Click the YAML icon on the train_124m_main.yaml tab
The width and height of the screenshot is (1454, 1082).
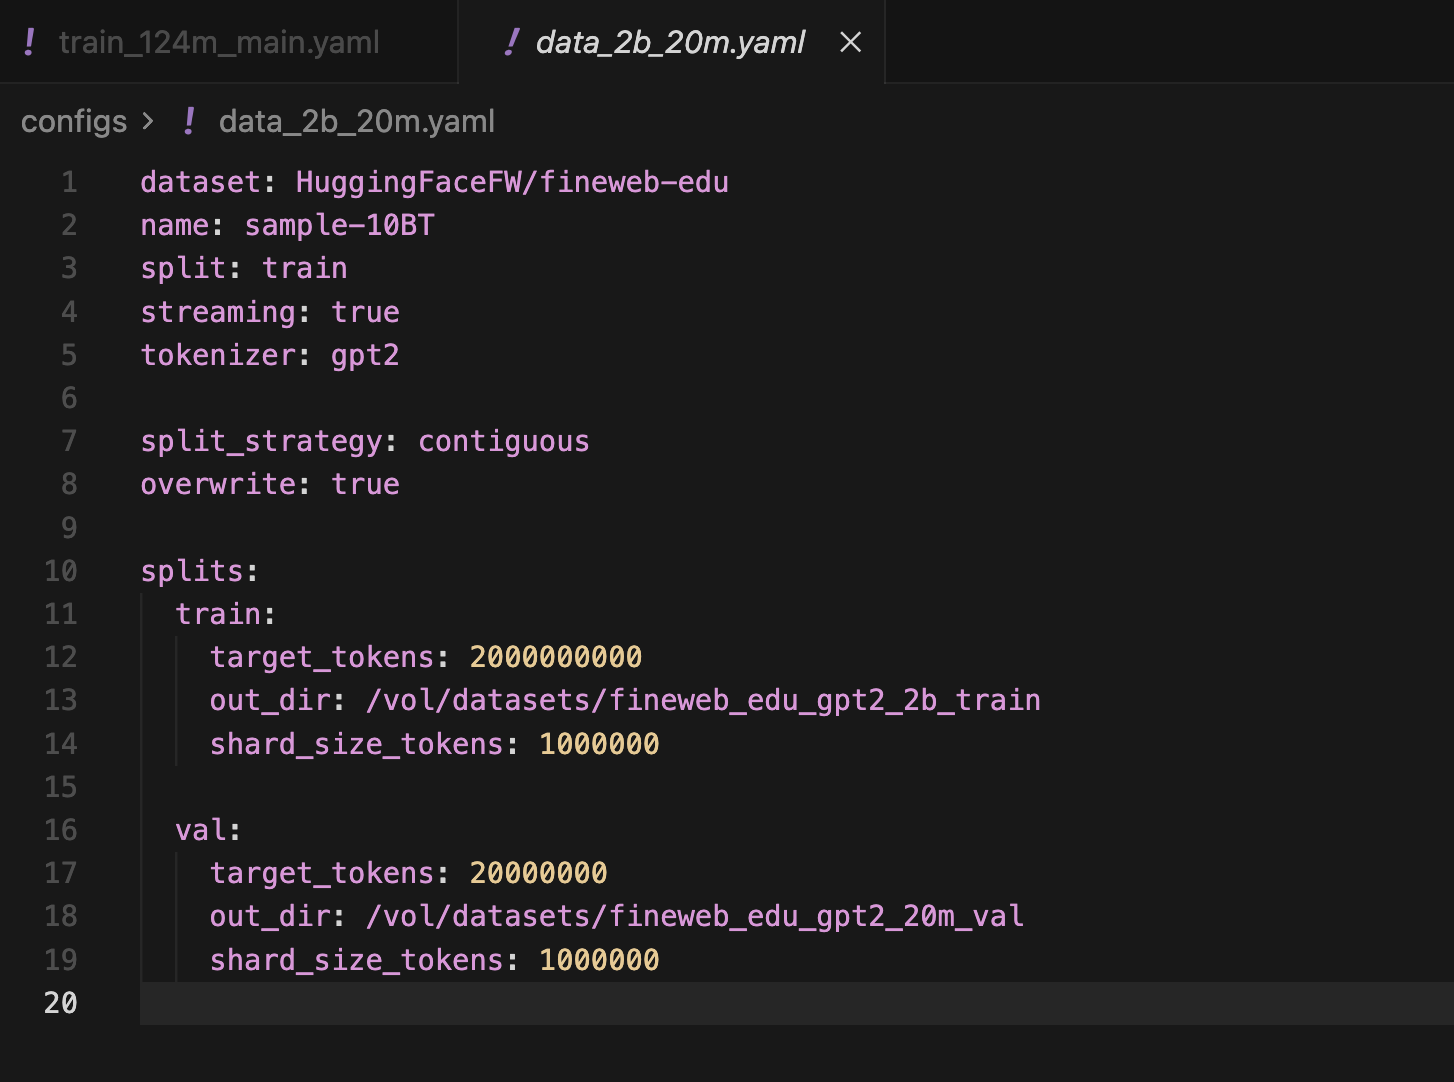coord(30,42)
